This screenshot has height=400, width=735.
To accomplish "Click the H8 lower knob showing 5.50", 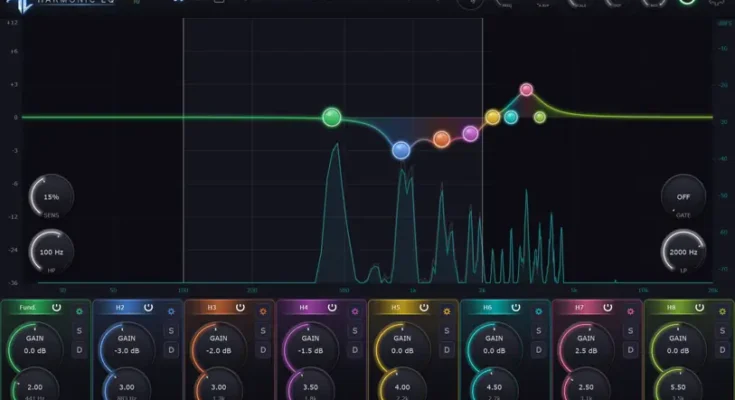I will 678,386.
